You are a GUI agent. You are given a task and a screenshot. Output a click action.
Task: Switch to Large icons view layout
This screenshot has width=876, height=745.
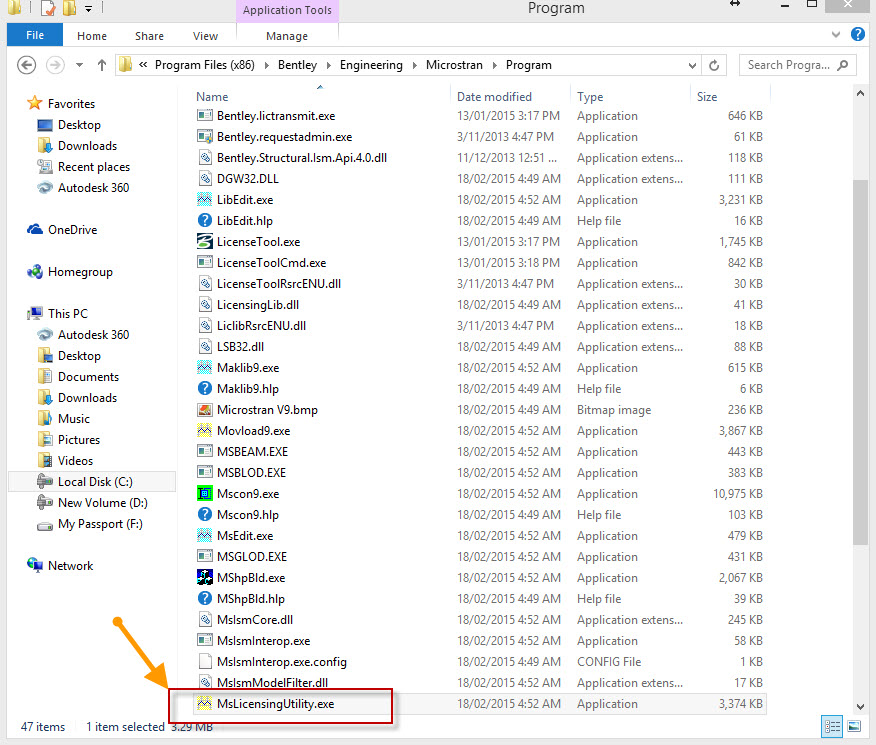[854, 726]
